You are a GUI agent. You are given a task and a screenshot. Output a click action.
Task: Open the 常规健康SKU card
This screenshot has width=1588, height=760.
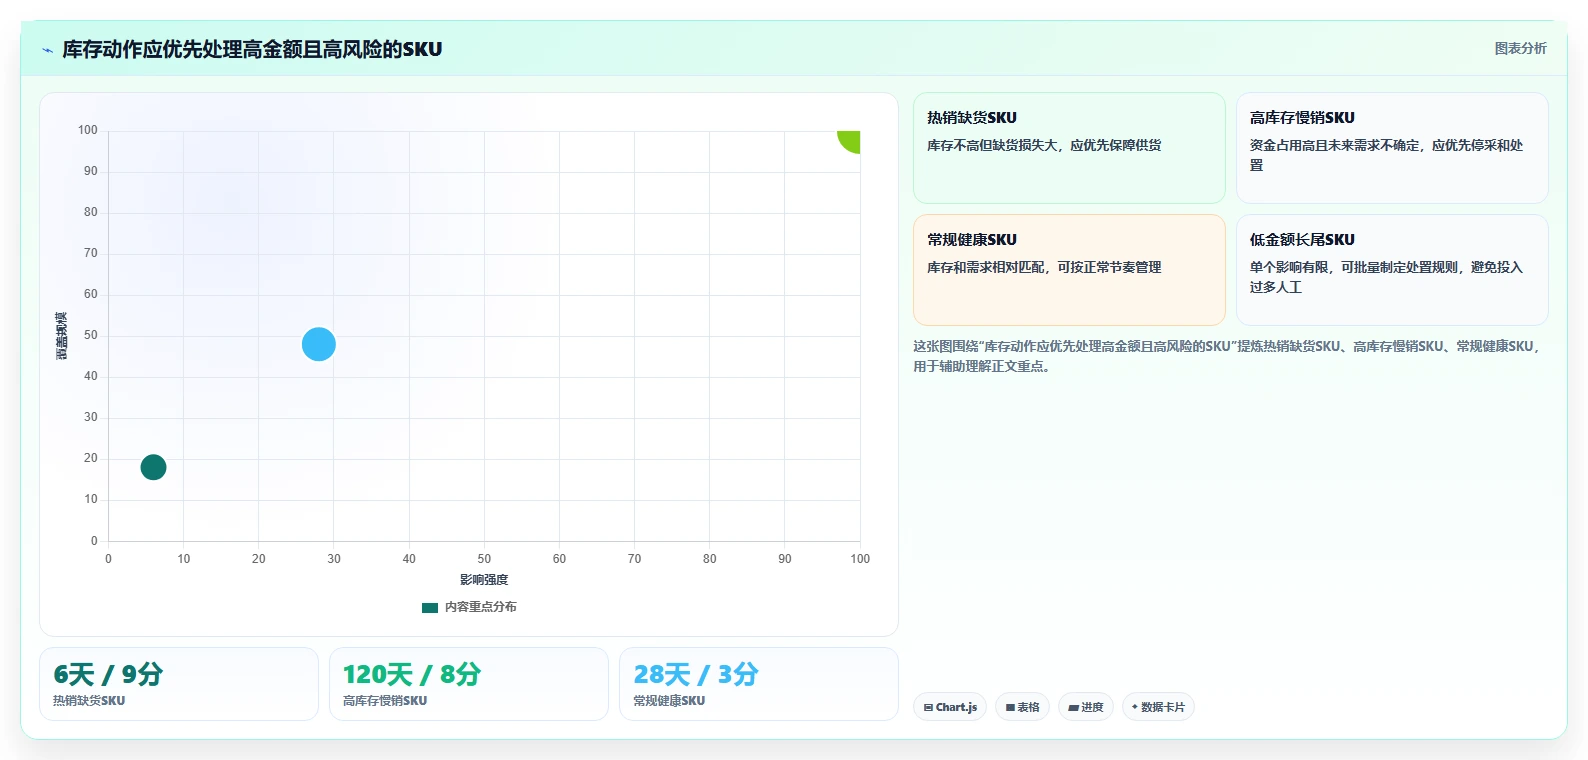[x=1069, y=270]
